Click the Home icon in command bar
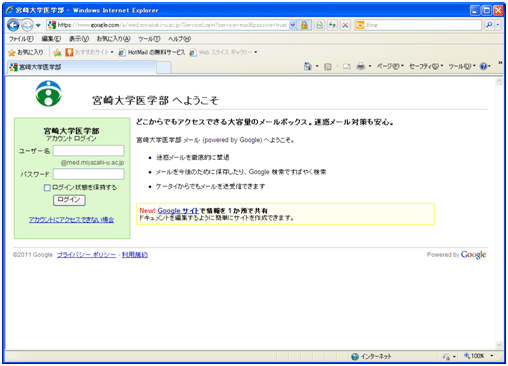Image resolution: width=508 pixels, height=366 pixels. coord(308,66)
